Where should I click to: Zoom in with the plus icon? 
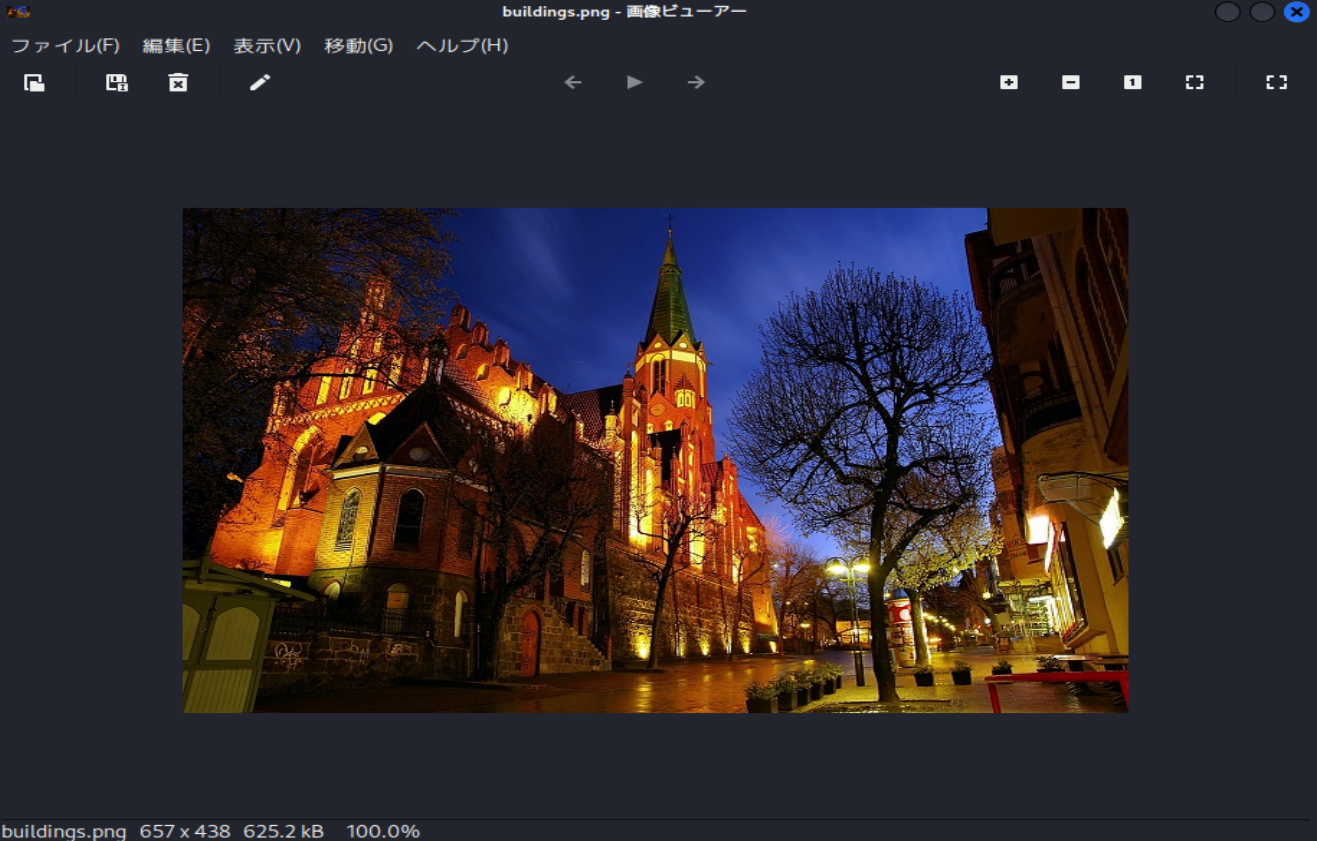tap(1009, 83)
